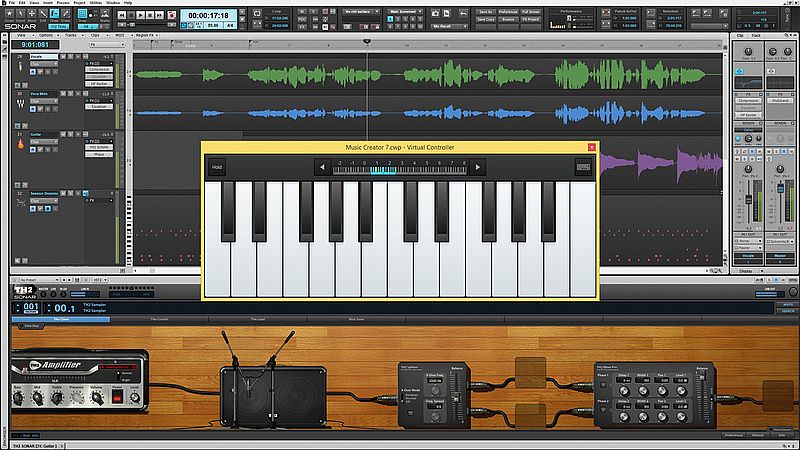
Task: Open the Insert menu
Action: [47, 3]
